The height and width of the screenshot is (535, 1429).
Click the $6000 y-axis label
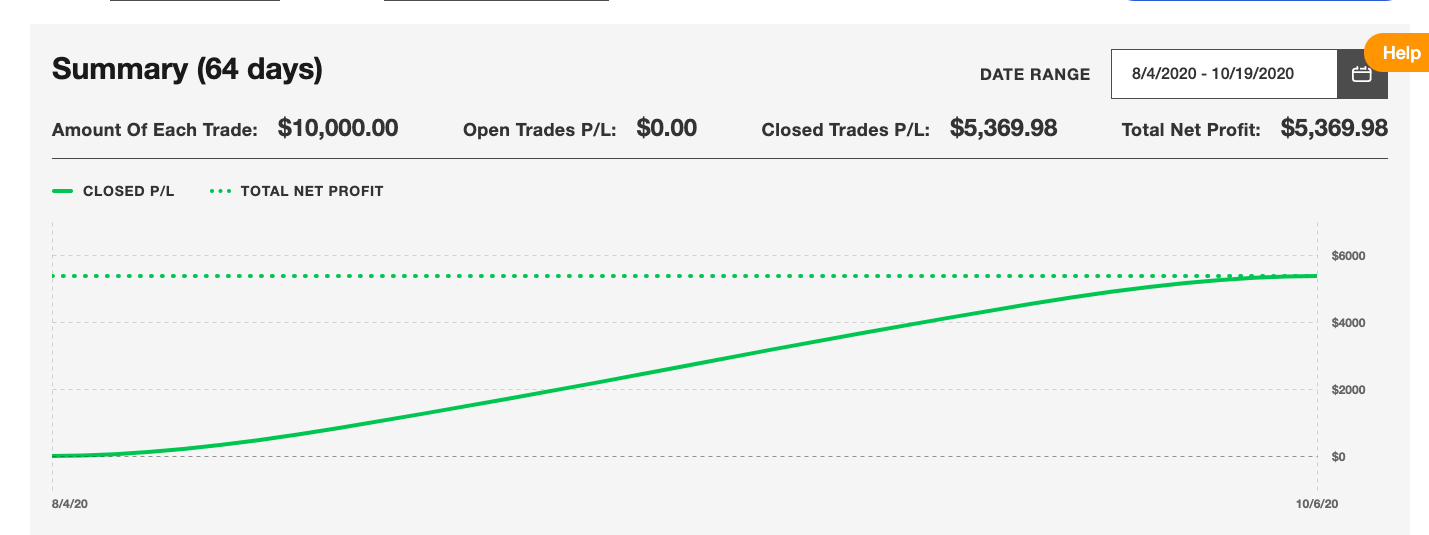pyautogui.click(x=1348, y=256)
